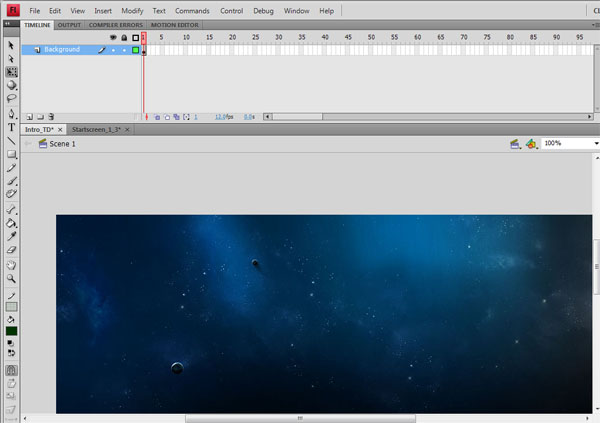This screenshot has height=423, width=600.
Task: Select the Lasso tool
Action: 11,99
